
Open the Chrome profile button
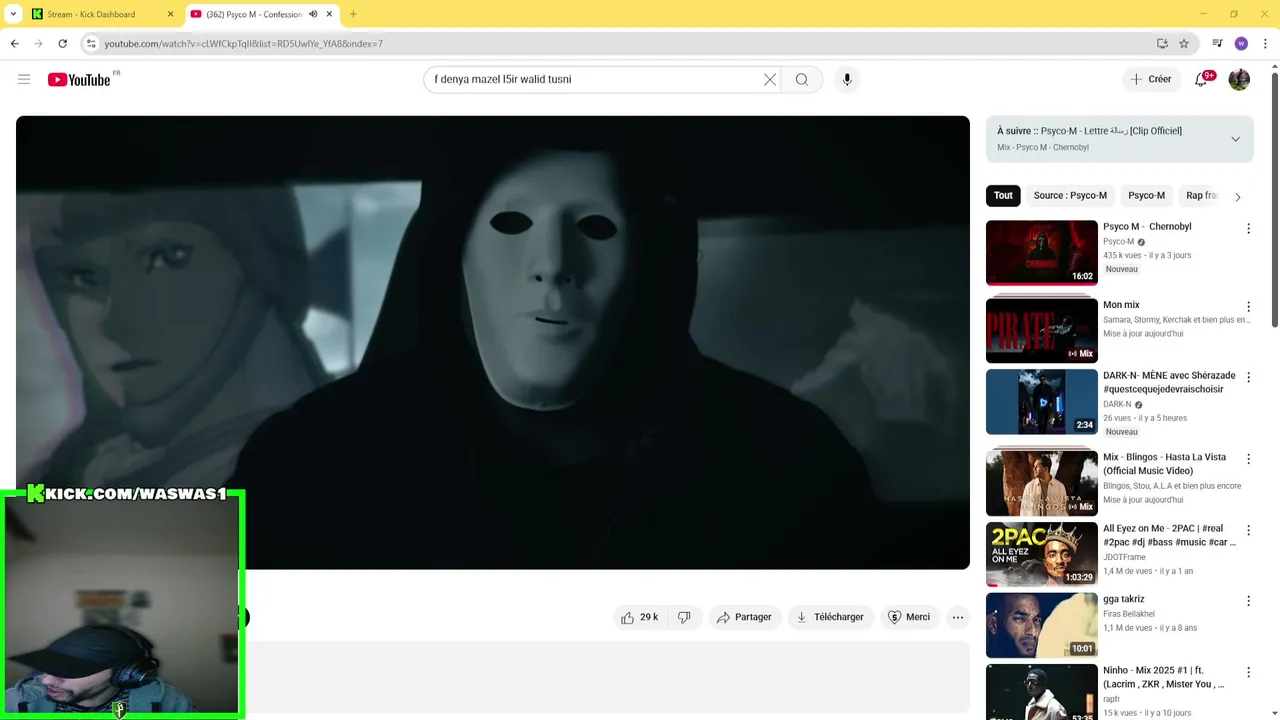click(1241, 43)
